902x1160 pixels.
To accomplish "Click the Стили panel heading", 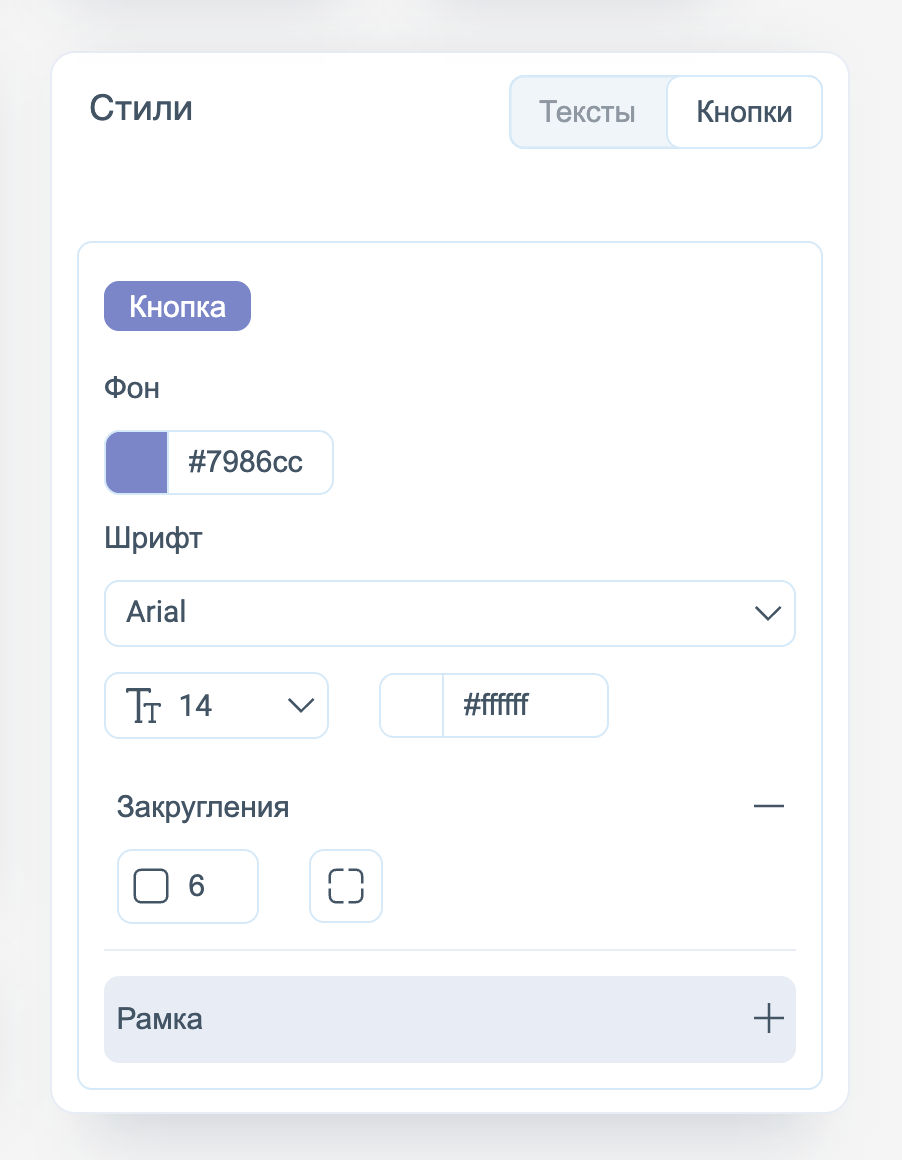I will (141, 108).
